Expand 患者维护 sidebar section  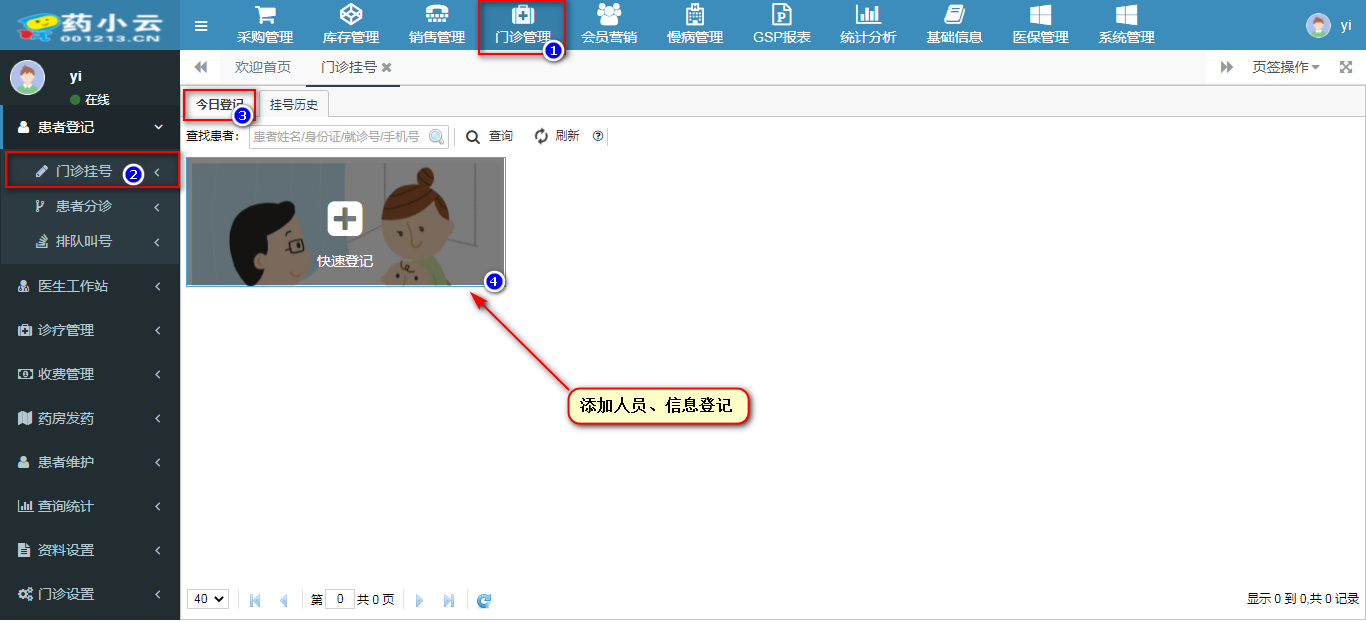[90, 462]
